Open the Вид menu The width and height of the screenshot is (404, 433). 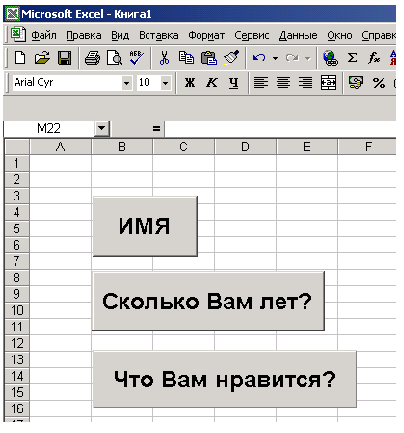click(120, 35)
